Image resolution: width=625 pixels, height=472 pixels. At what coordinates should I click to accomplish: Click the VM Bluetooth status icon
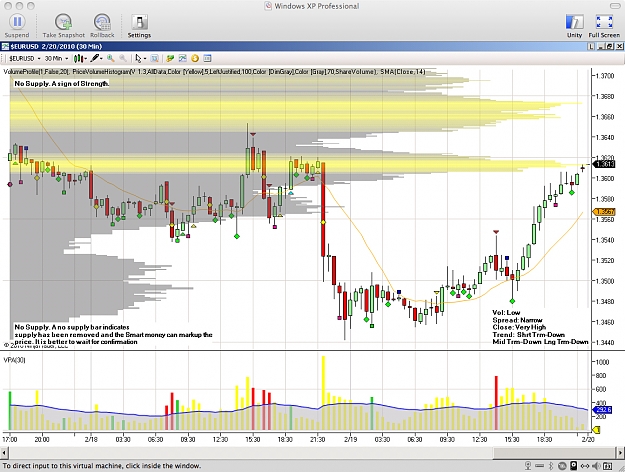coord(551,466)
